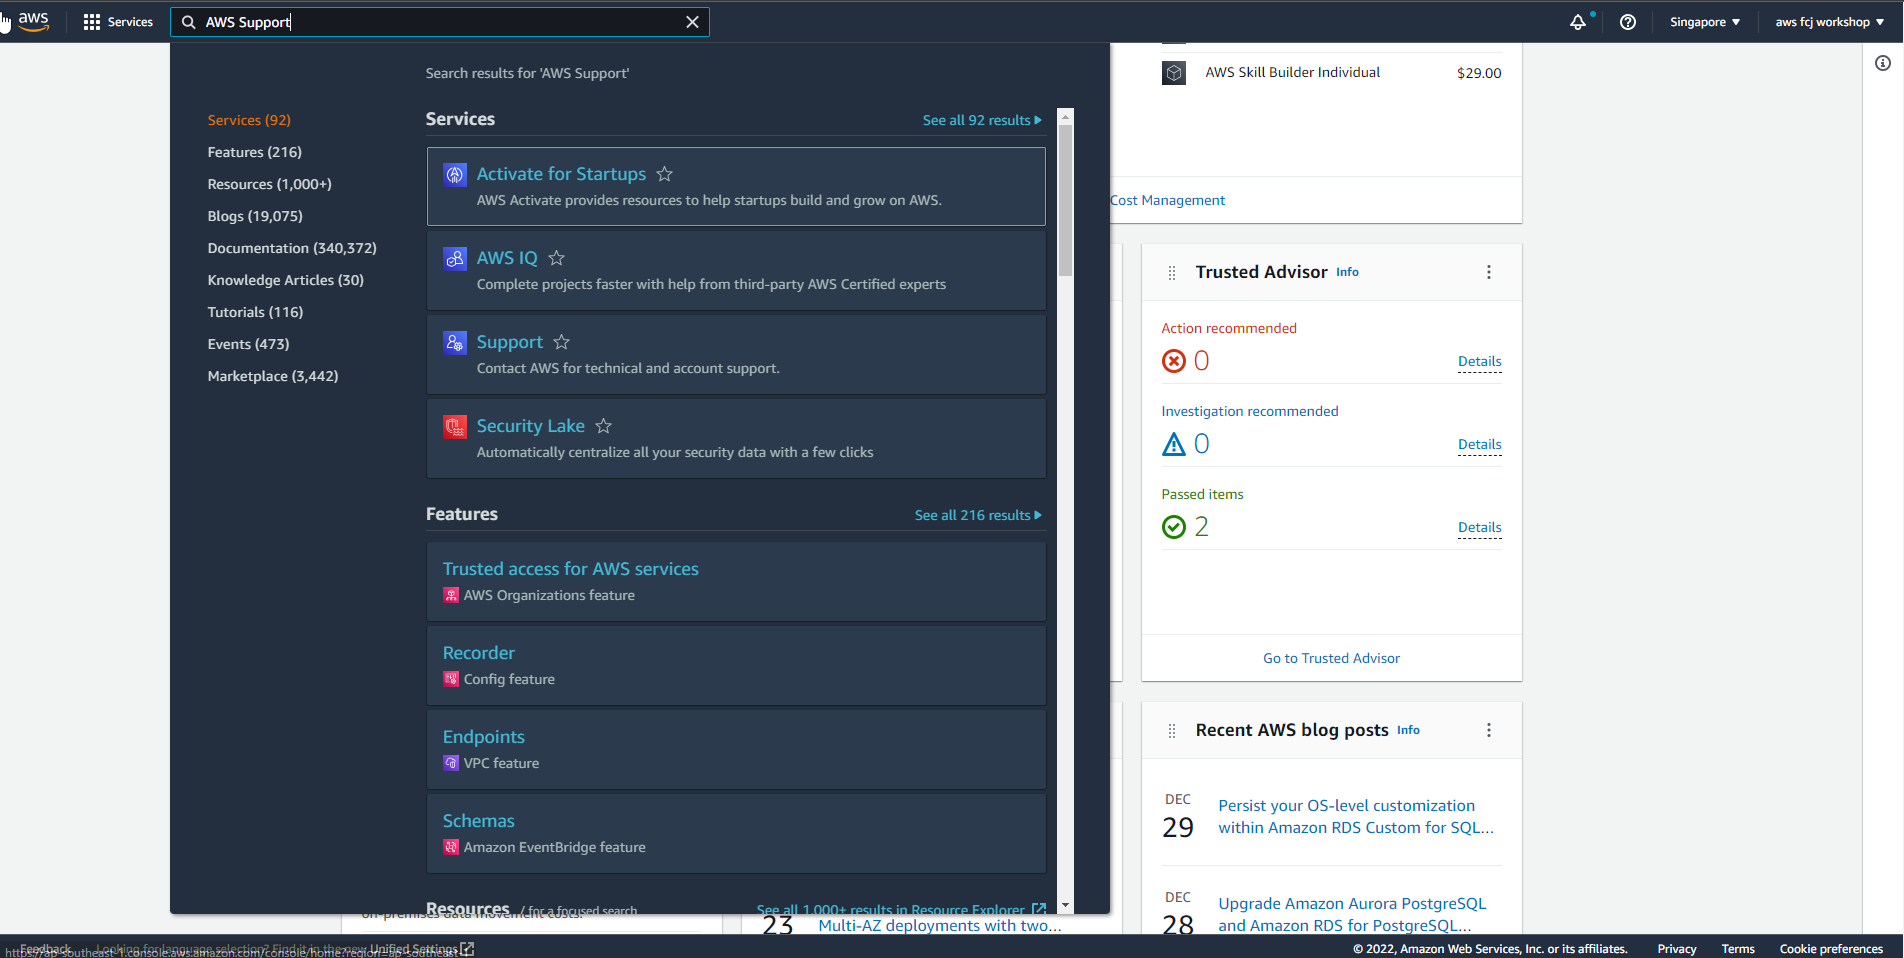This screenshot has width=1904, height=958.
Task: Filter results by Services (92)
Action: 249,120
